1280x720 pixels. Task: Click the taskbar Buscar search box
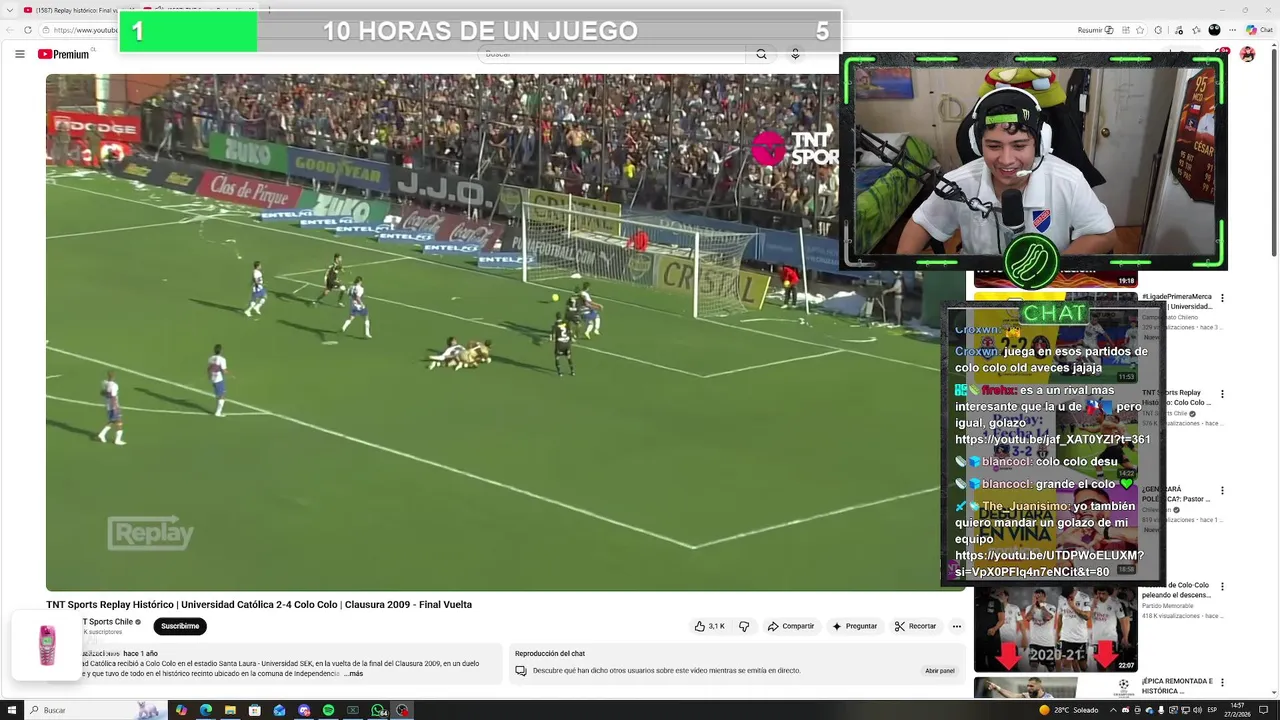(95, 710)
